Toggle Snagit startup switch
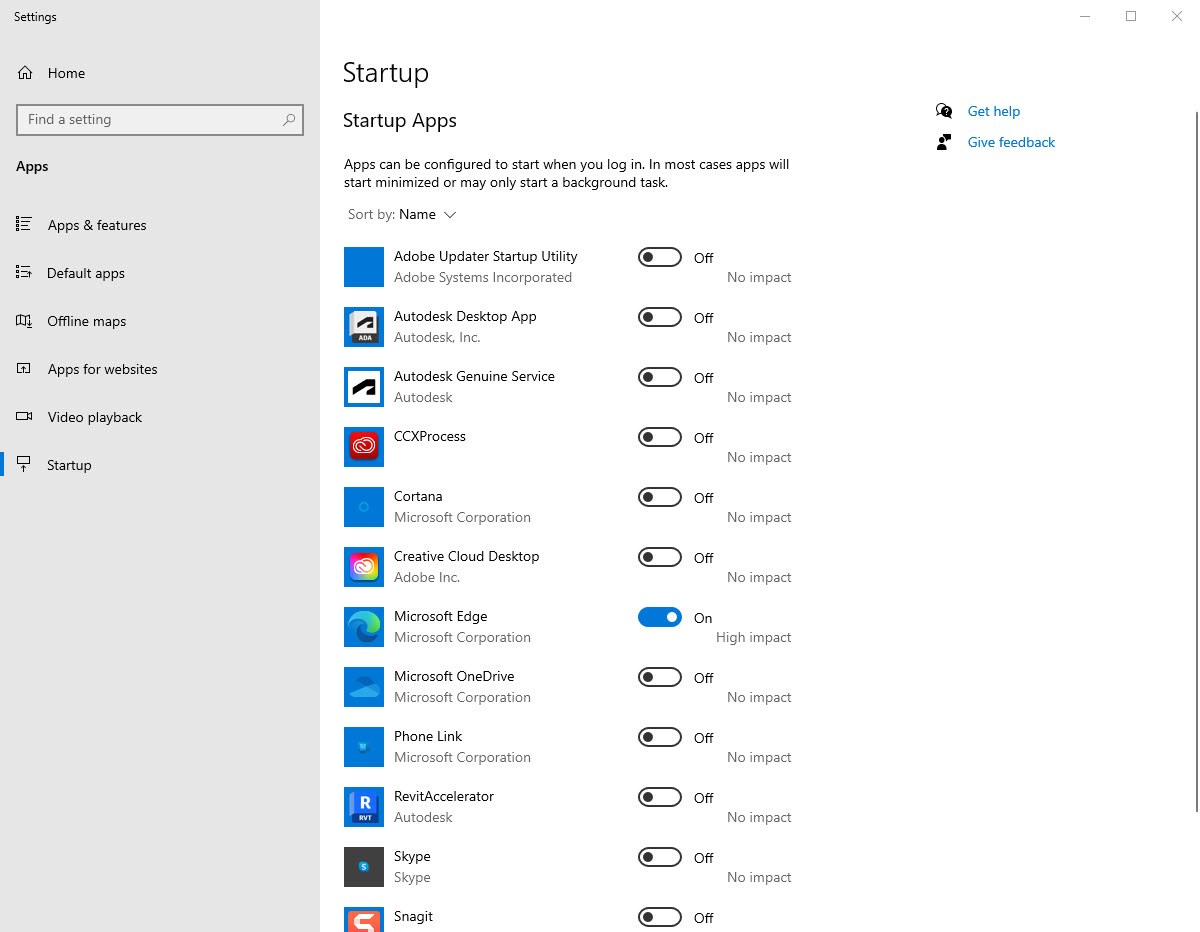The height and width of the screenshot is (932, 1200). click(660, 917)
